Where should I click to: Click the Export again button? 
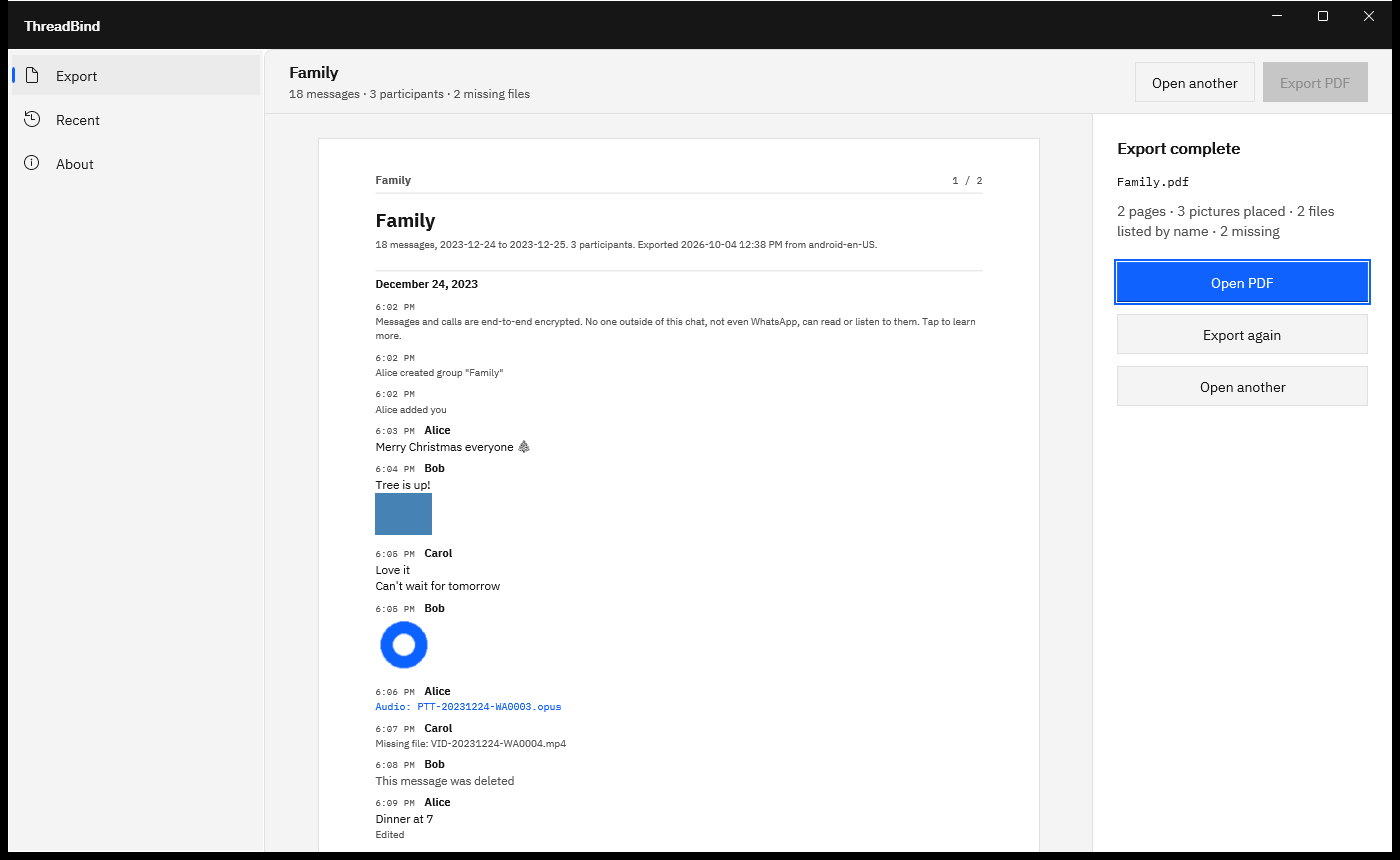pos(1242,335)
